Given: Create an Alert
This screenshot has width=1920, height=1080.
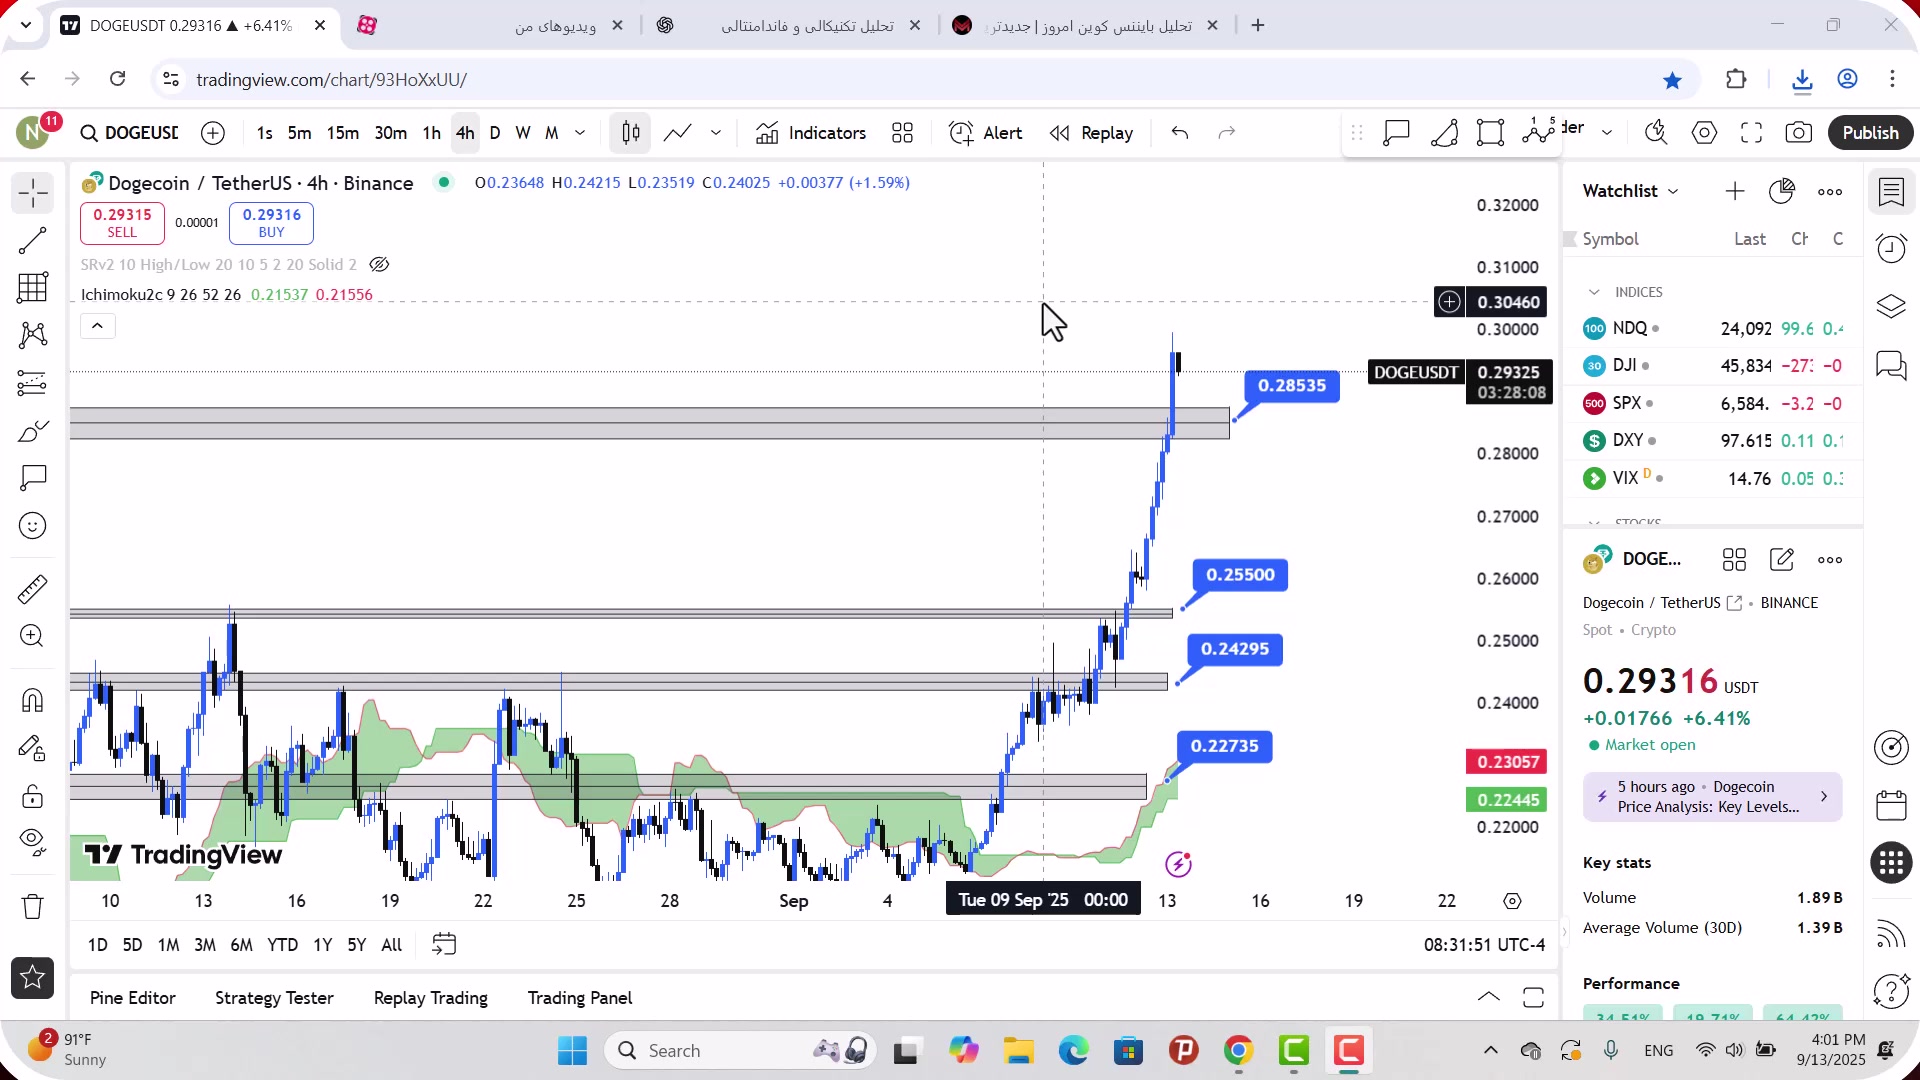Looking at the screenshot, I should [986, 133].
